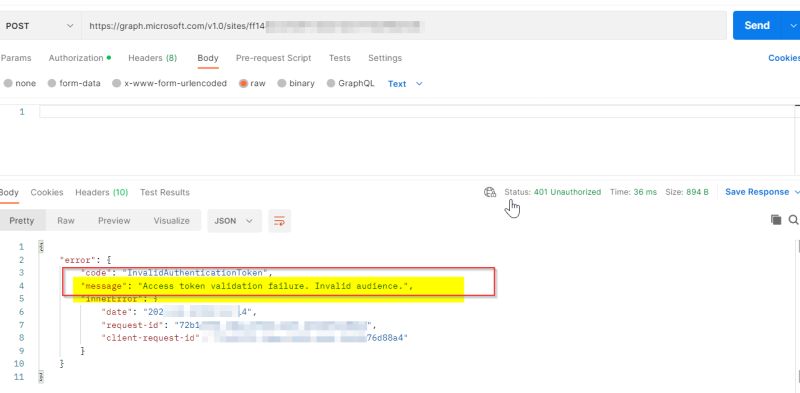Screen dimensions: 800x393
Task: Switch to the Params tab
Action: pos(16,58)
